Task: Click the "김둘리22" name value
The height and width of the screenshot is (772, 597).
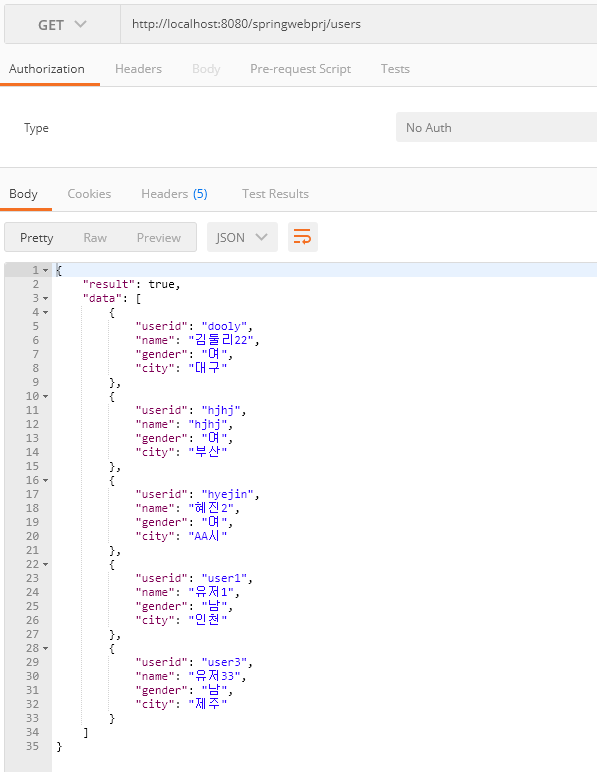Action: coord(221,340)
